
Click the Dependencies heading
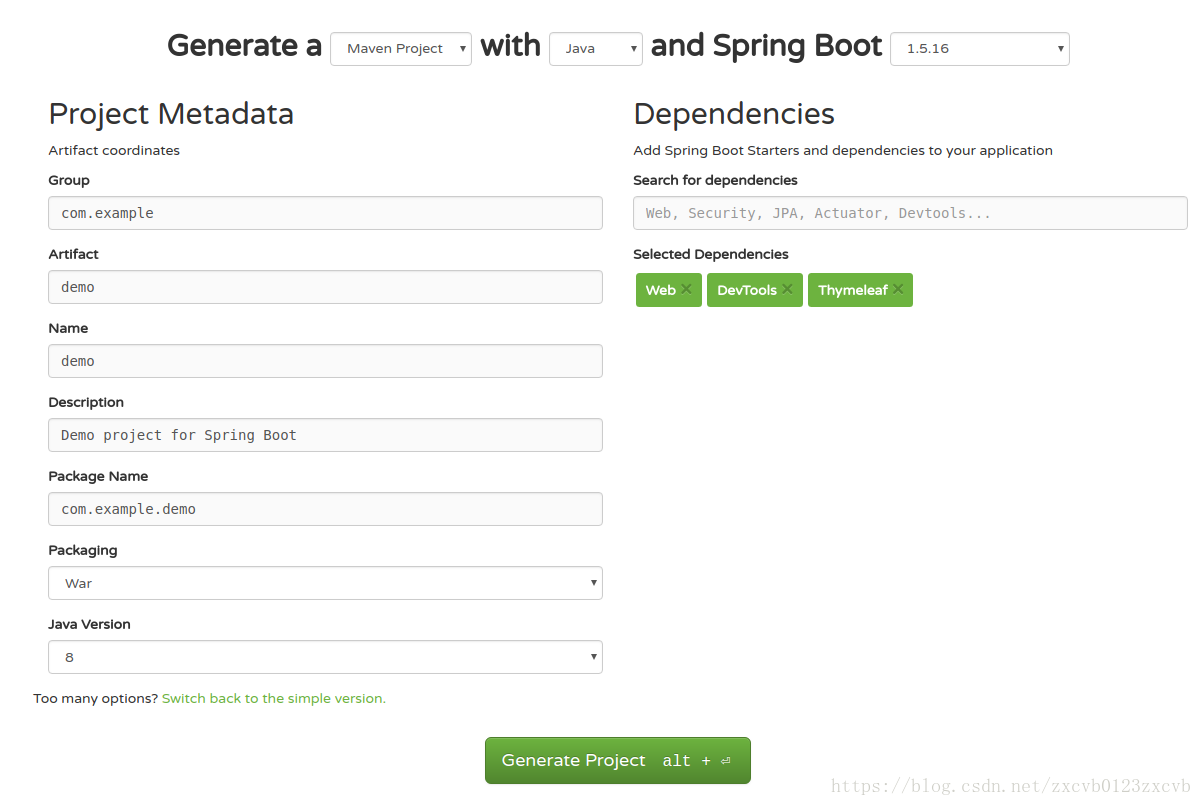coord(734,114)
